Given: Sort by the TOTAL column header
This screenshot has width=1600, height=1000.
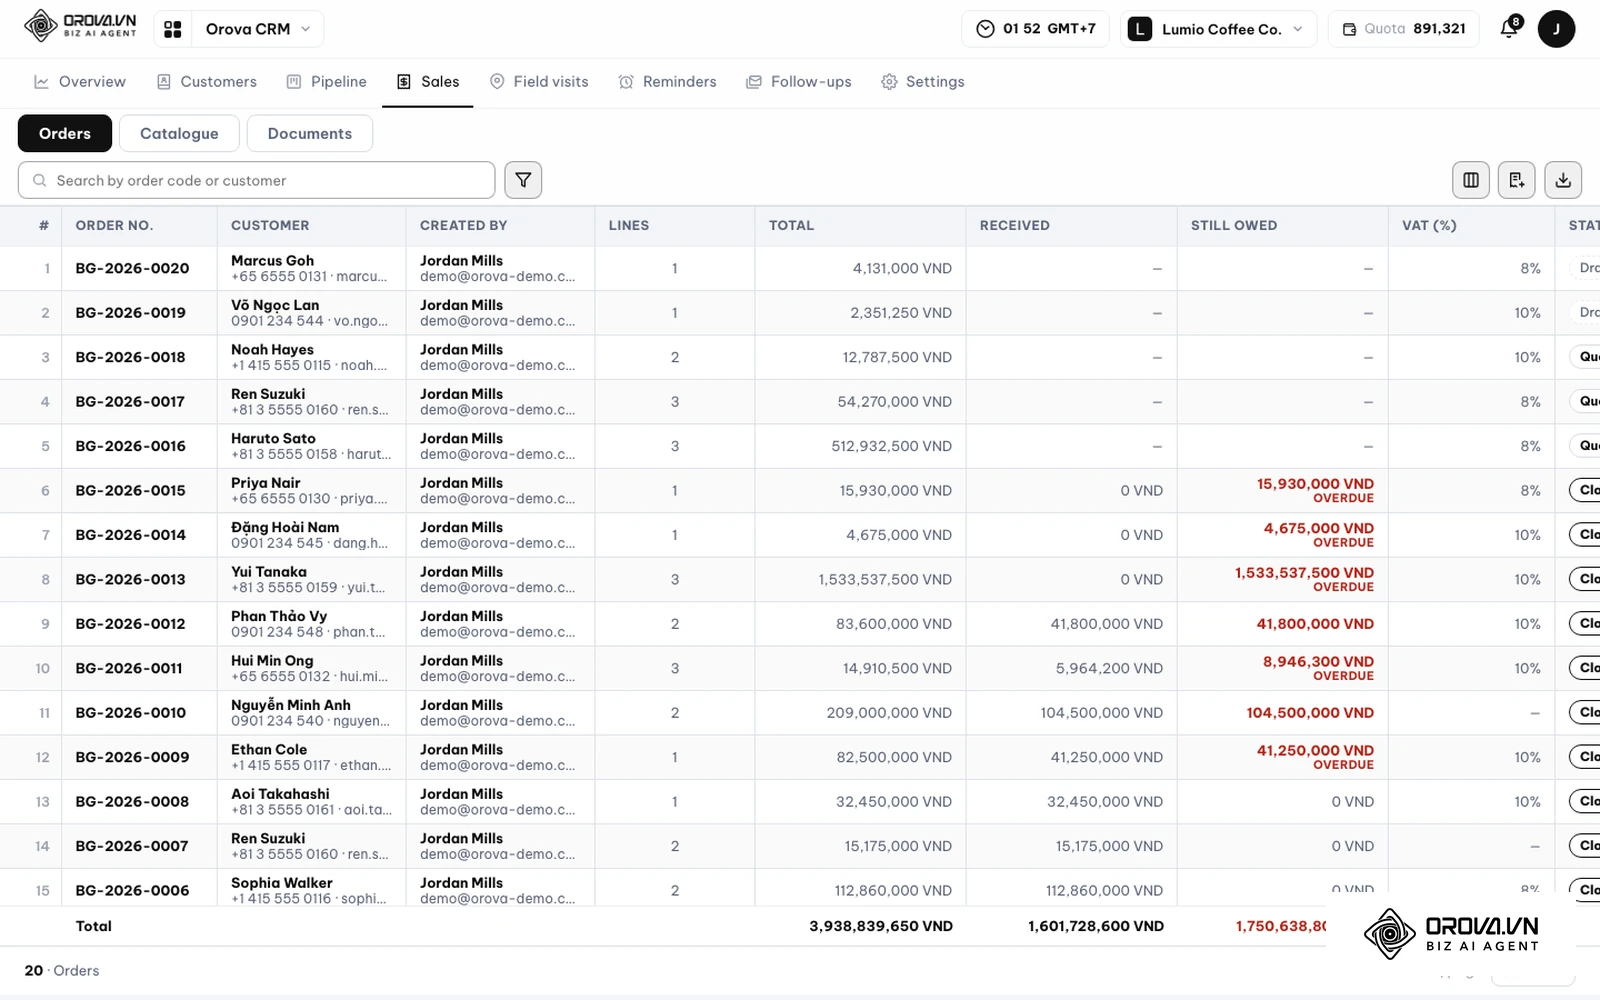Looking at the screenshot, I should pos(791,226).
